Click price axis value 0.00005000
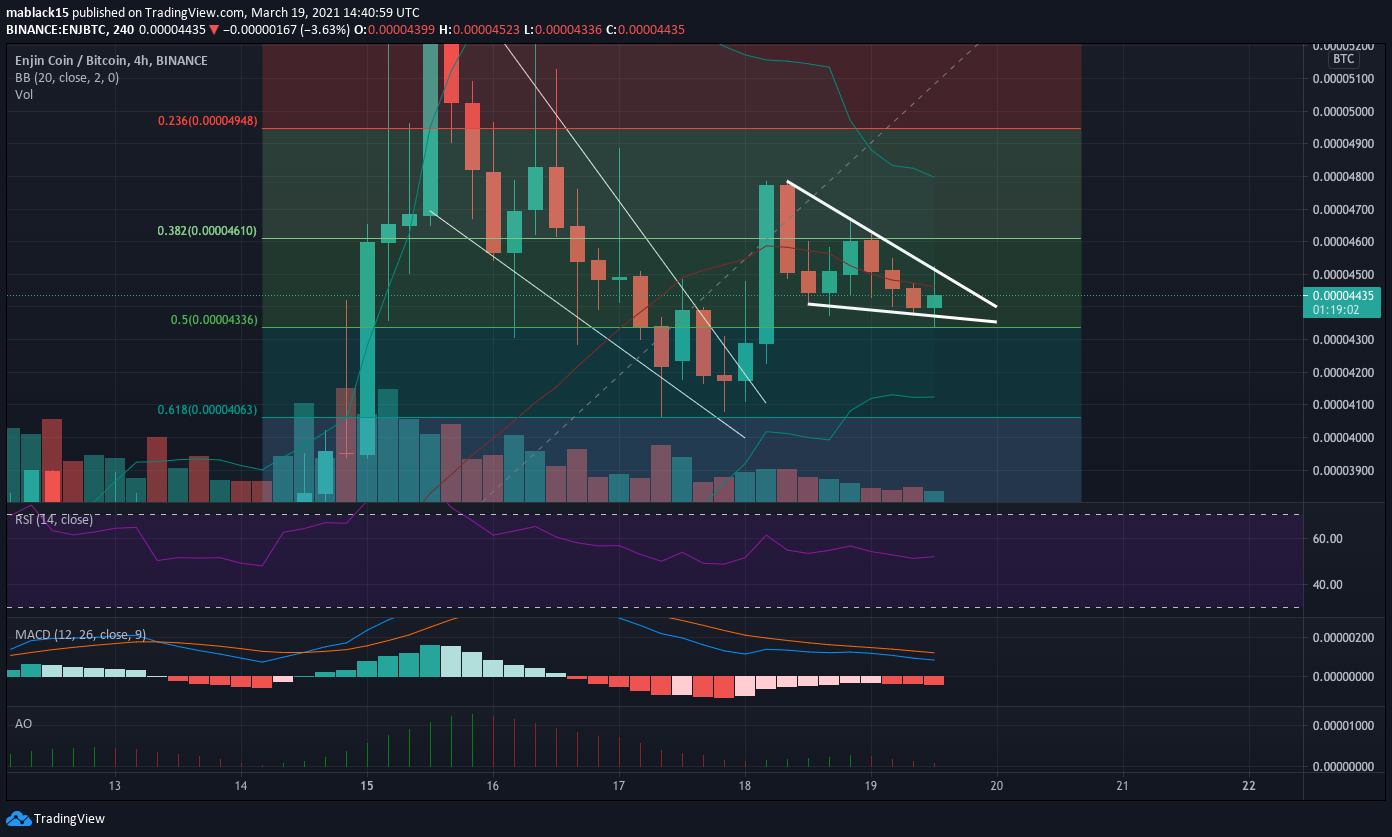The height and width of the screenshot is (837, 1392). point(1342,111)
